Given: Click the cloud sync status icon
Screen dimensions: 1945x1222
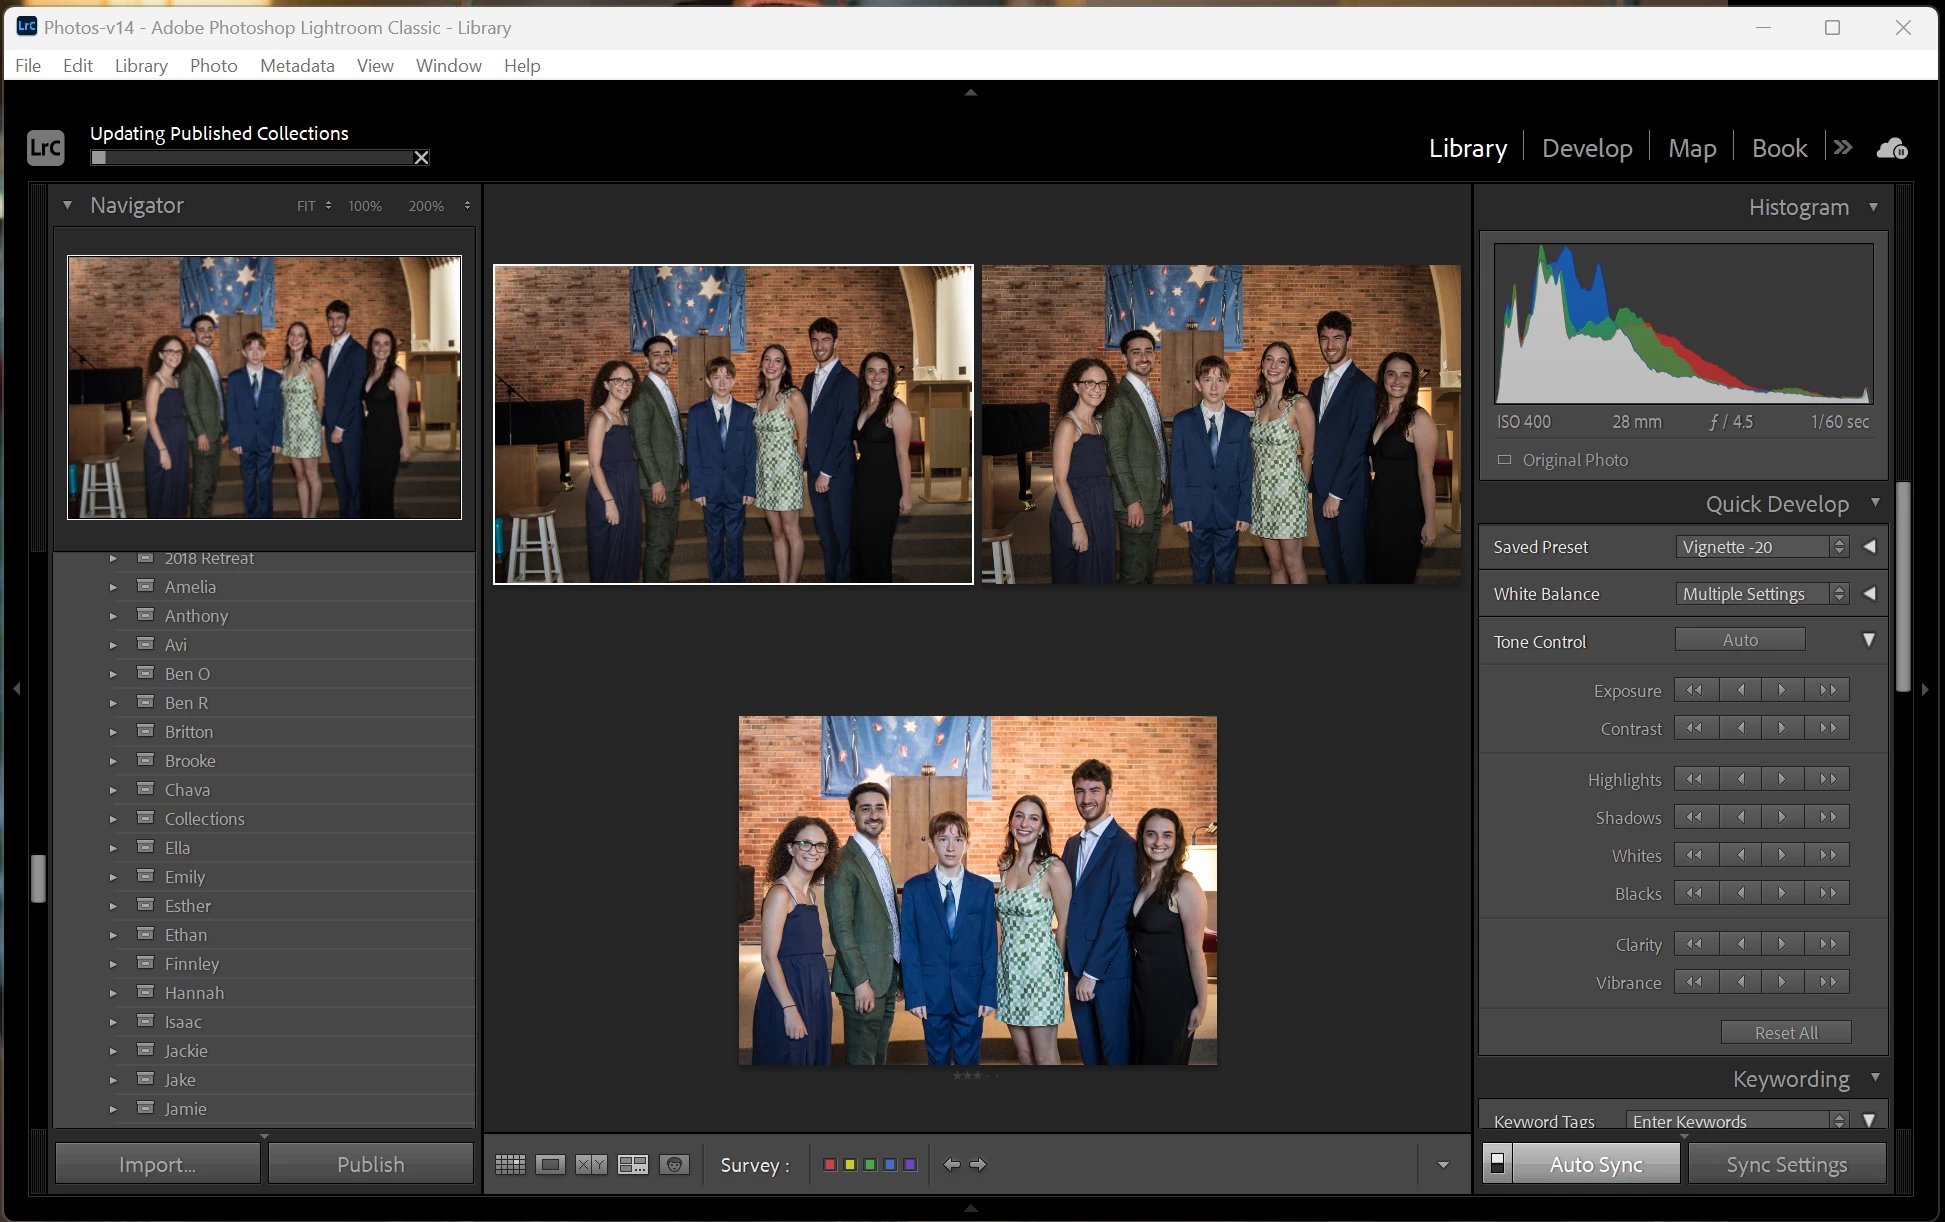Looking at the screenshot, I should 1892,149.
